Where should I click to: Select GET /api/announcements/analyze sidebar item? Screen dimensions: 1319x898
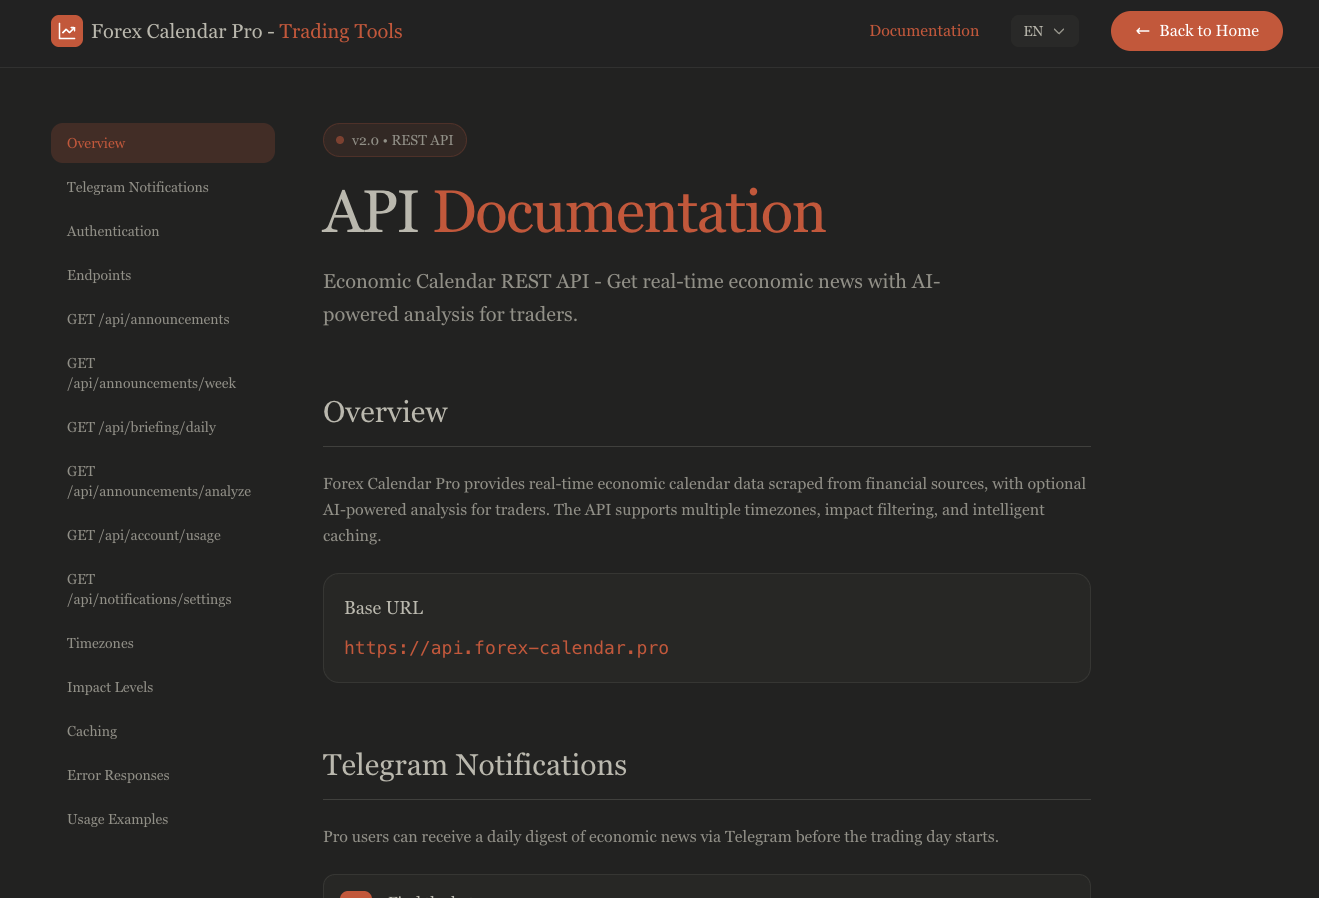[x=163, y=481]
